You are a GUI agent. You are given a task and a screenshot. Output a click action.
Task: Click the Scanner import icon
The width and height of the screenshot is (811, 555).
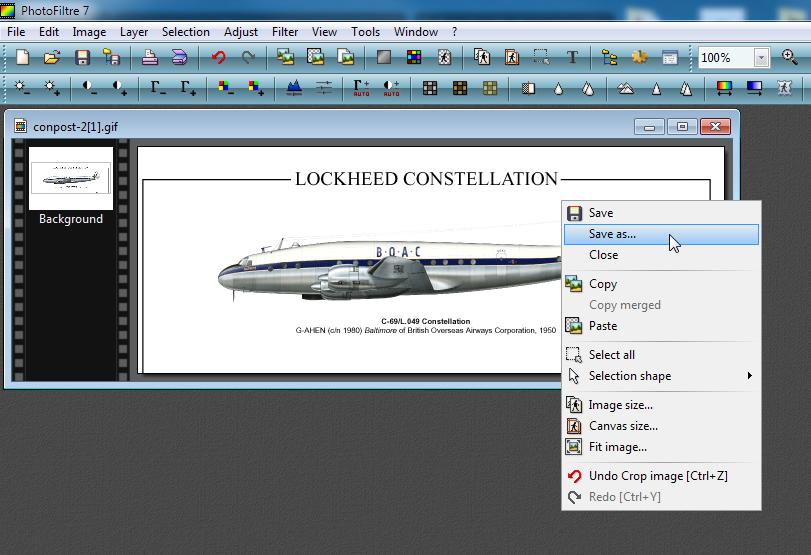pos(179,57)
